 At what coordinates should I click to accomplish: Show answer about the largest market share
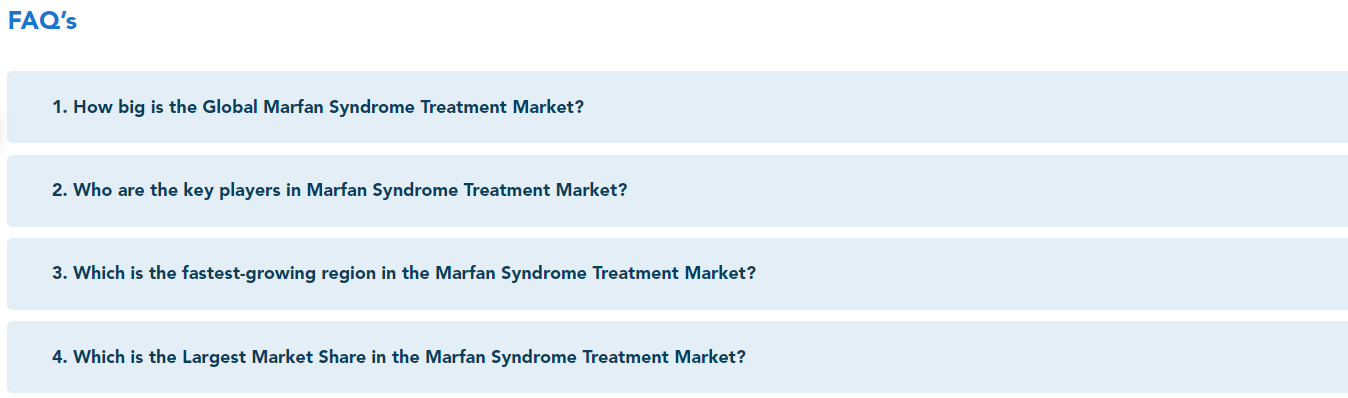point(677,357)
